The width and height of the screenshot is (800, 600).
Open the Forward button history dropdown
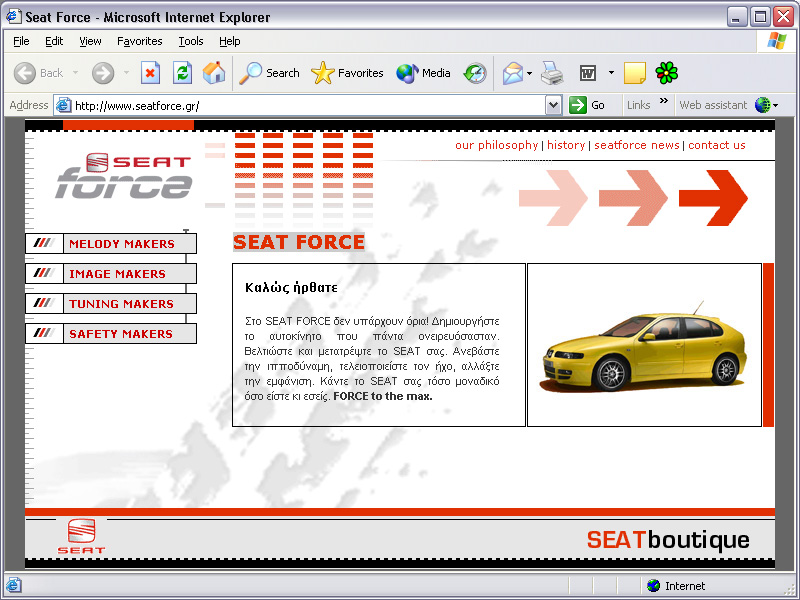[x=126, y=73]
